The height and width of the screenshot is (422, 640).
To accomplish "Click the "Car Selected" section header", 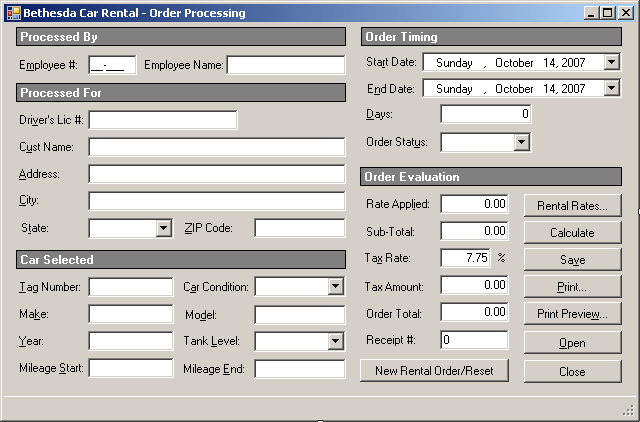I will click(181, 260).
